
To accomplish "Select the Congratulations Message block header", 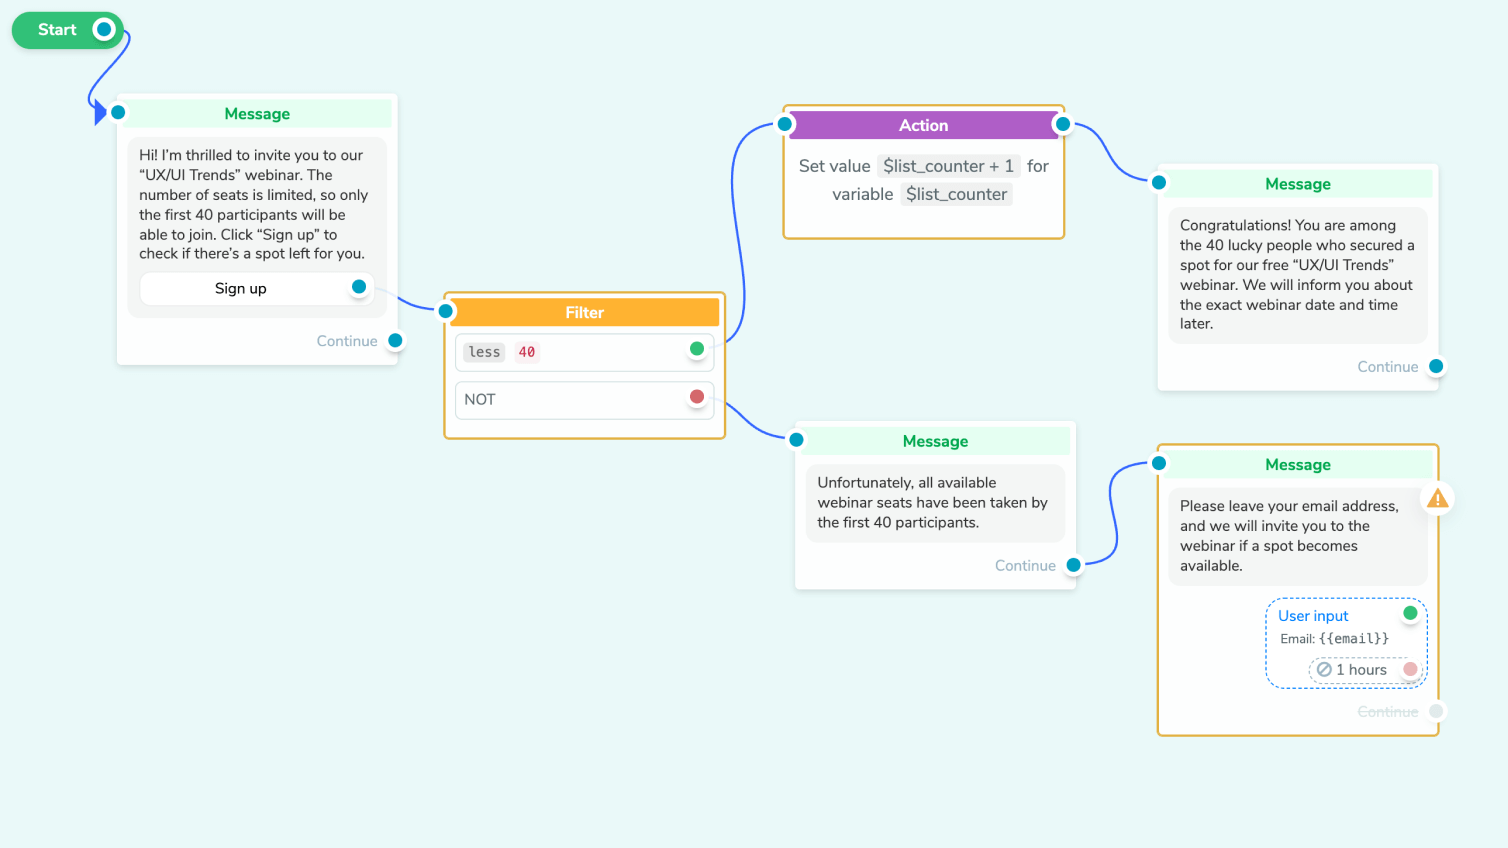I will pyautogui.click(x=1298, y=184).
